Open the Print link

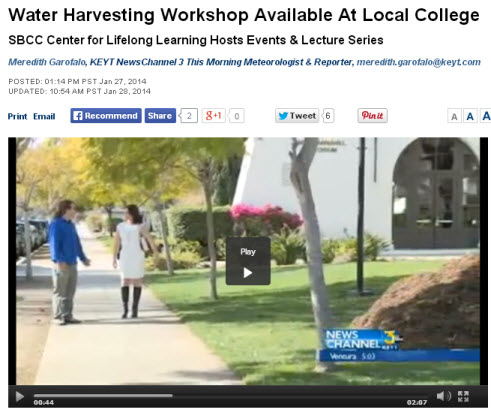(x=17, y=116)
